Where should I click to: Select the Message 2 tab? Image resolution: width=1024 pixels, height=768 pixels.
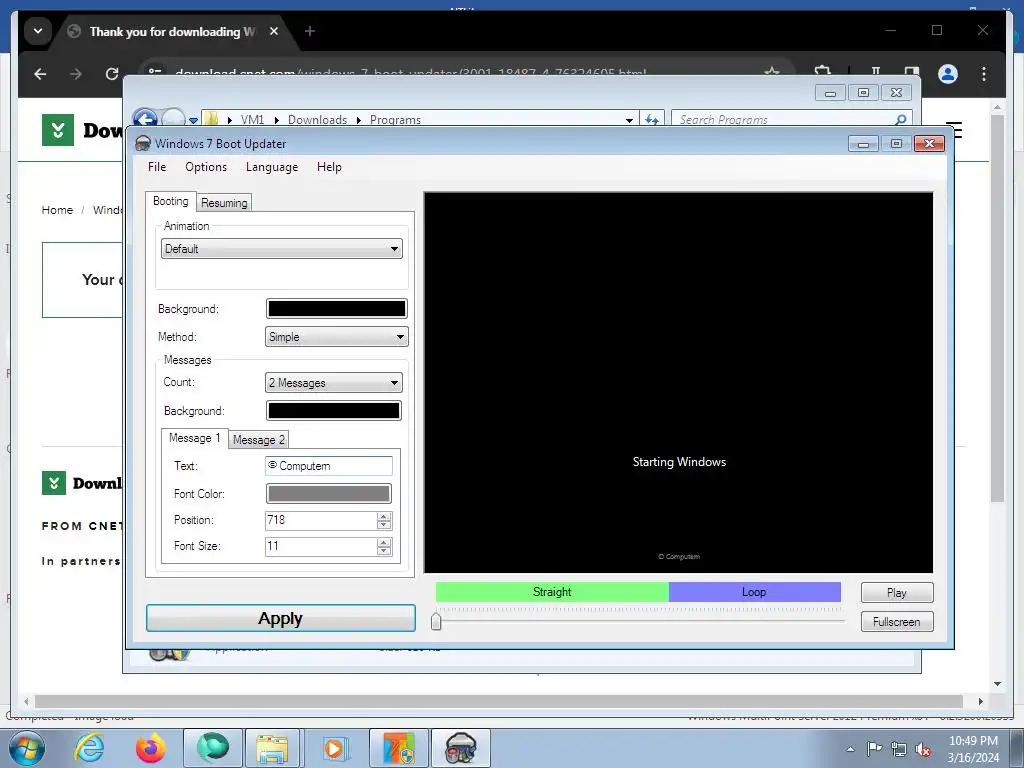click(259, 440)
